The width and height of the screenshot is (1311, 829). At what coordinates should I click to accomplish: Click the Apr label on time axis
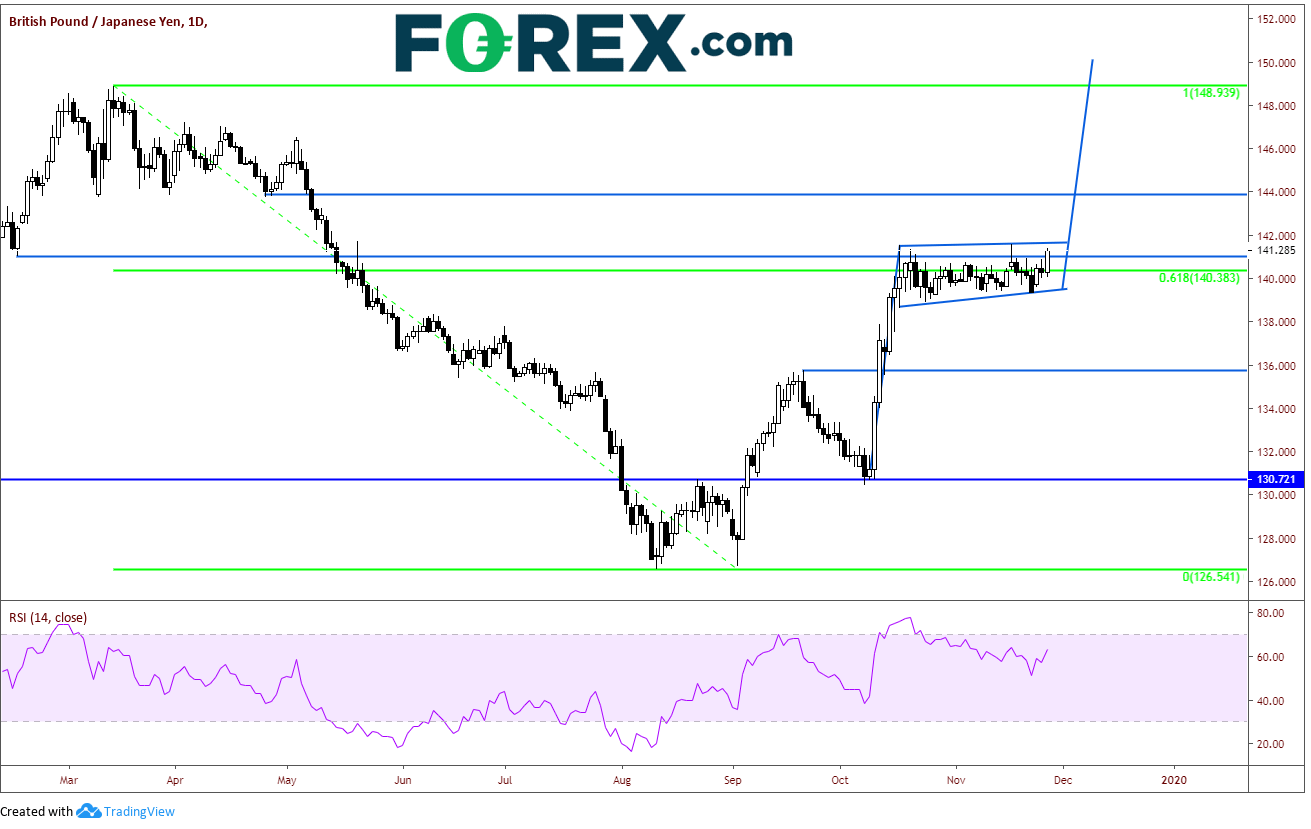pos(176,779)
